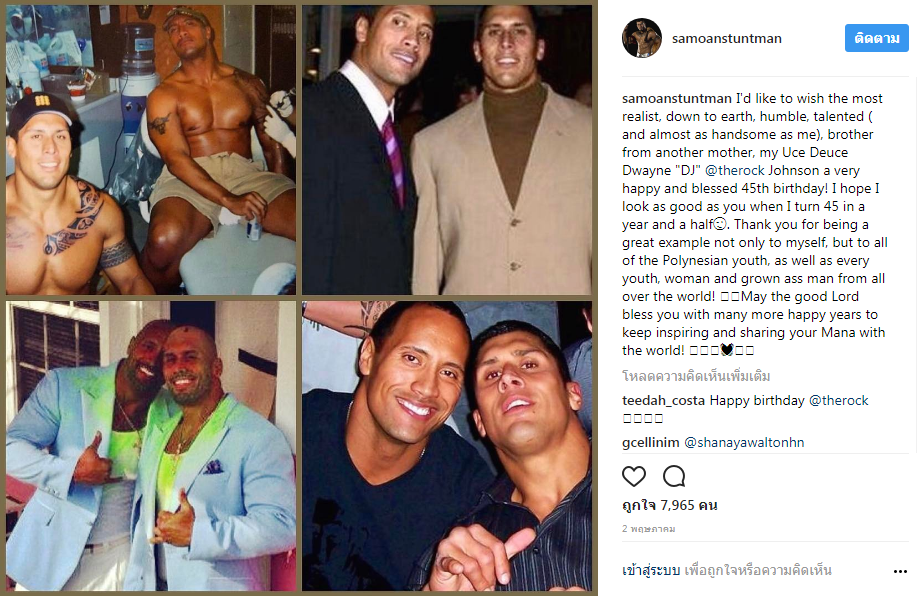Open the teedah_costa commenter profile
This screenshot has height=596, width=917.
click(x=664, y=401)
